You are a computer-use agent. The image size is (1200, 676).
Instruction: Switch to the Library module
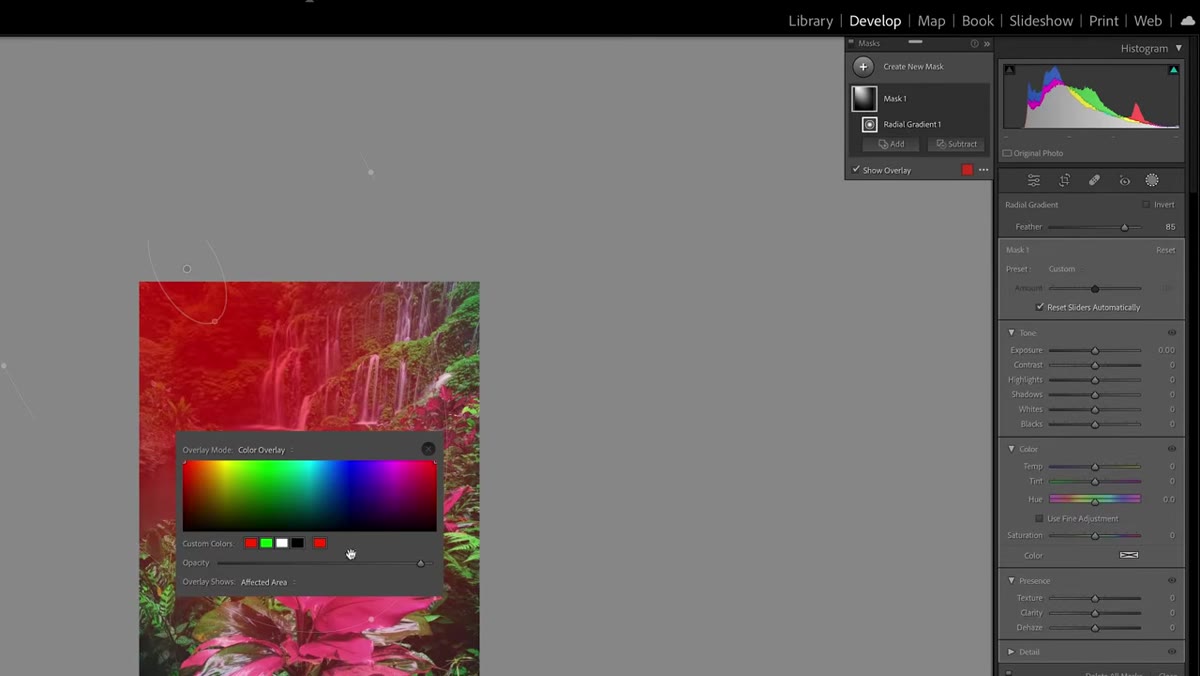[810, 21]
